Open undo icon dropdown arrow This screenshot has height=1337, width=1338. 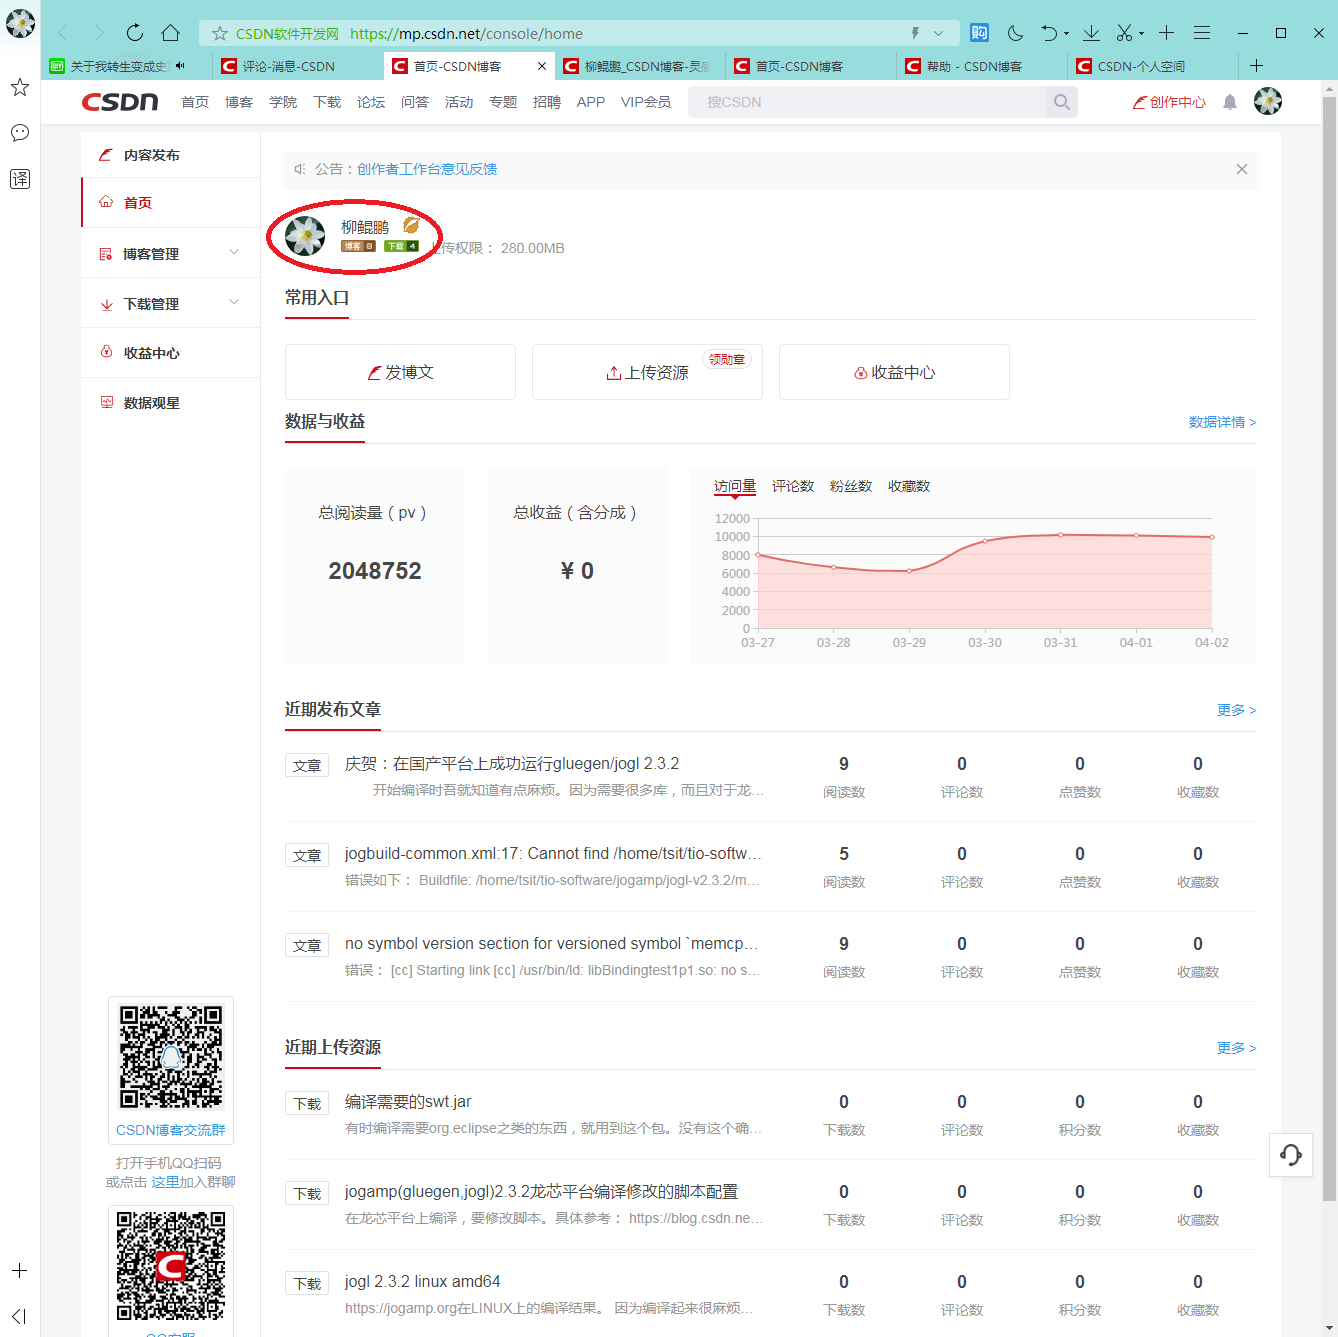point(1066,34)
